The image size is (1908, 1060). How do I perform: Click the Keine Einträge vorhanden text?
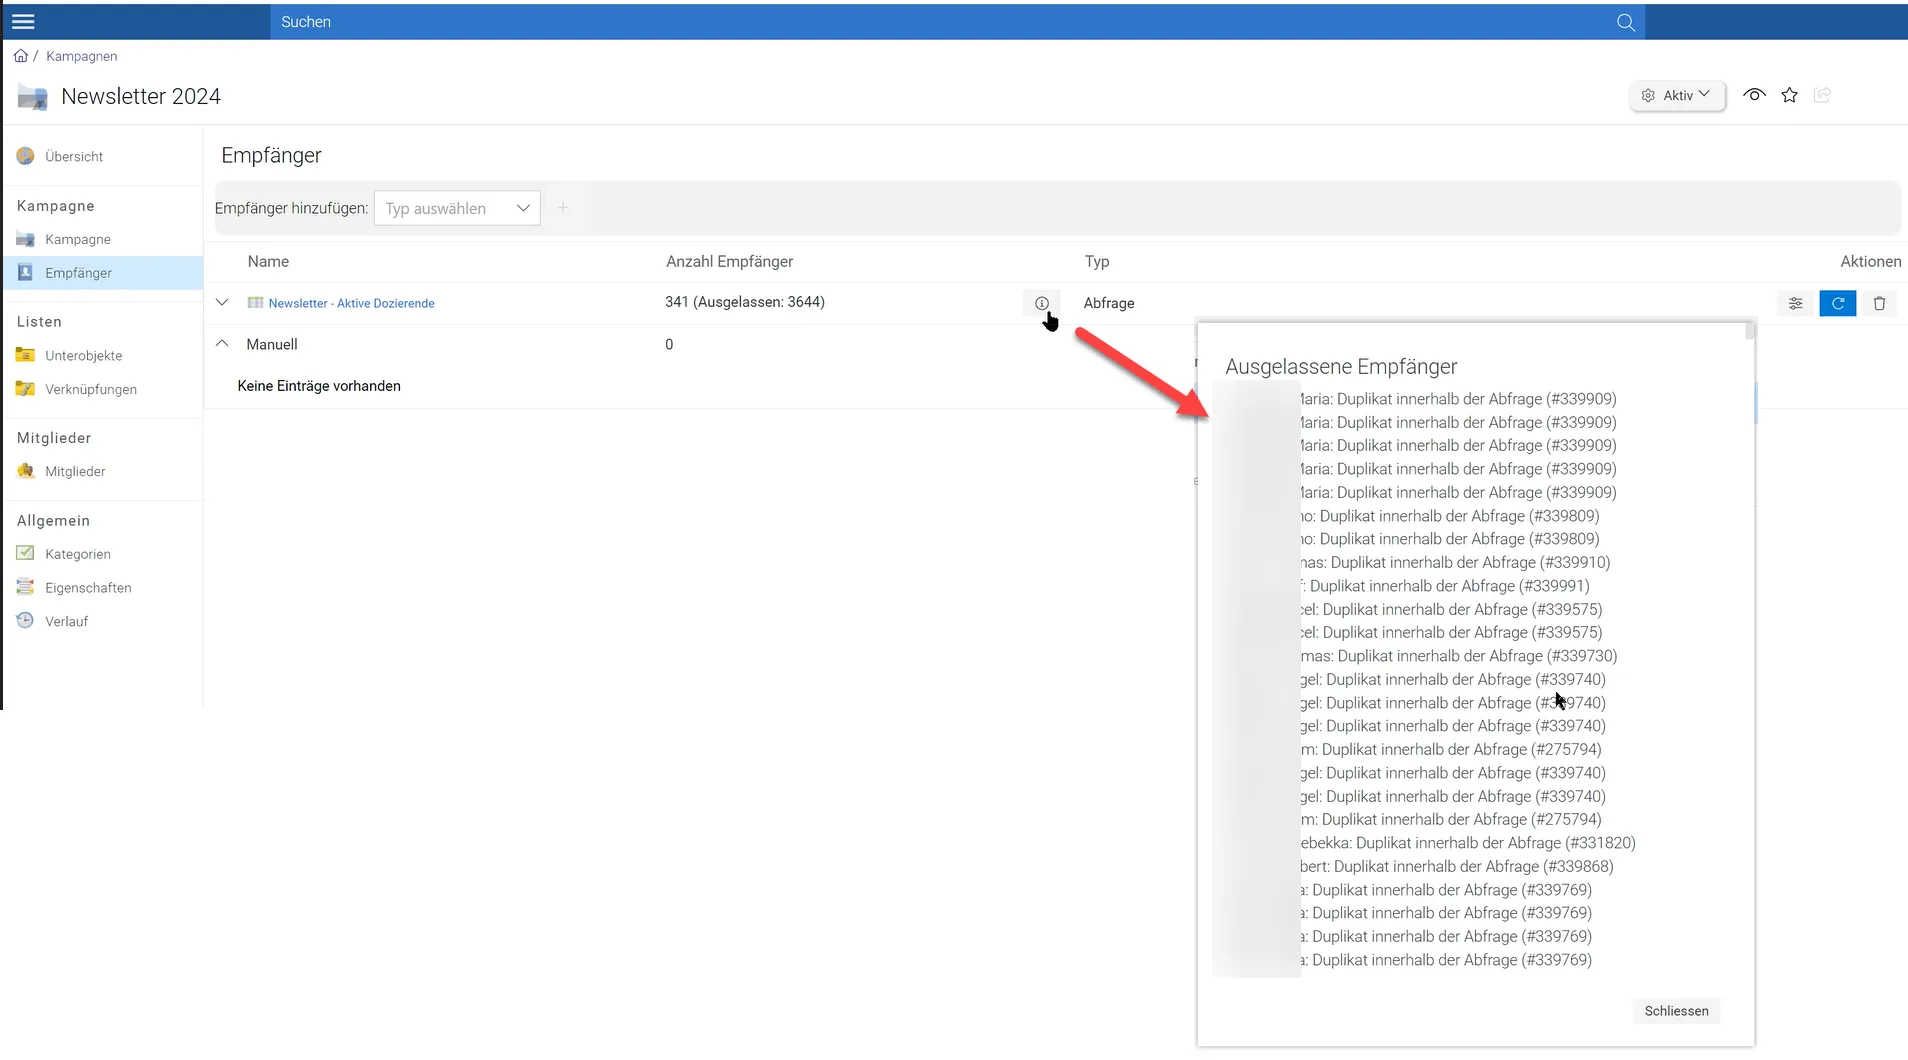pyautogui.click(x=319, y=386)
